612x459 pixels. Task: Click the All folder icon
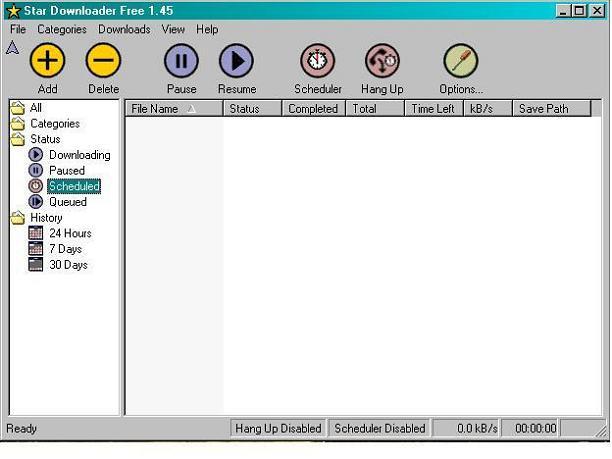[x=18, y=108]
